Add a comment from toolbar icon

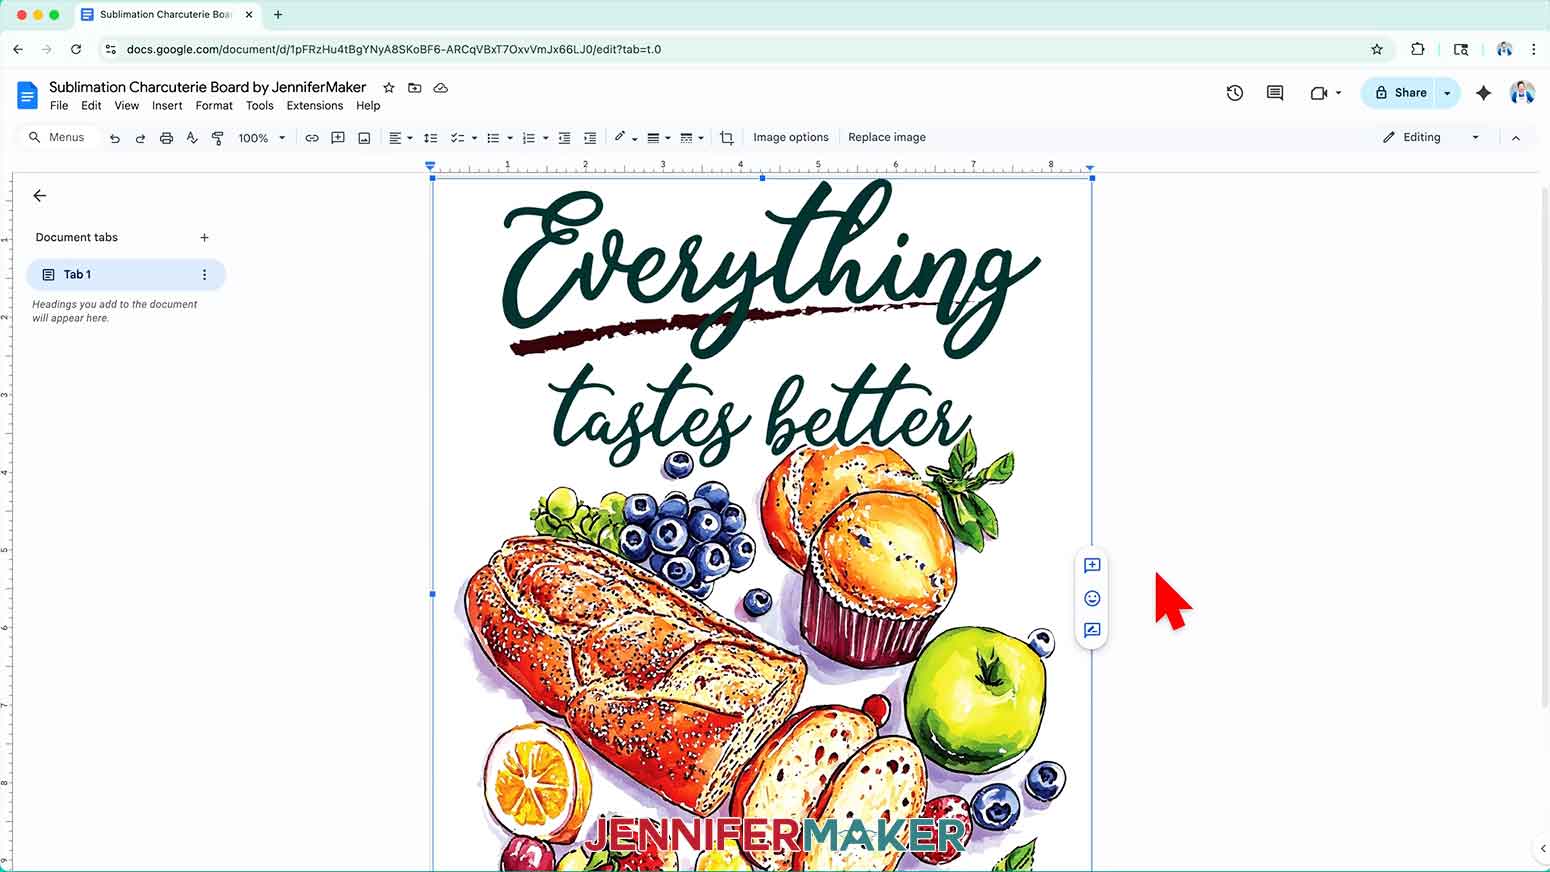pos(338,138)
